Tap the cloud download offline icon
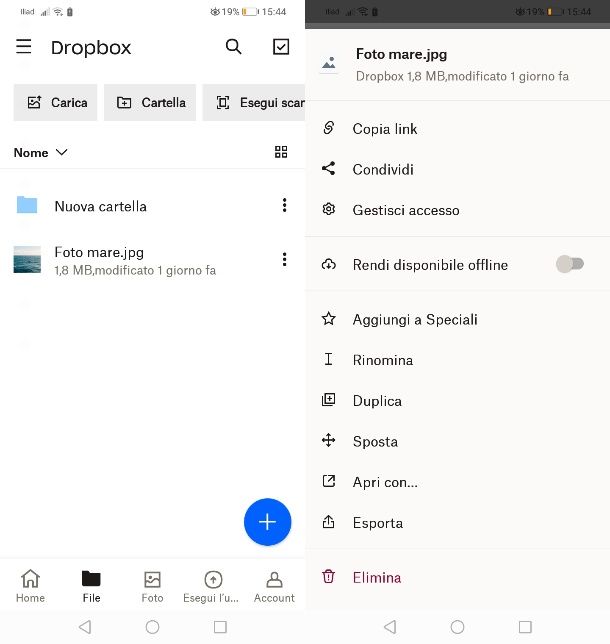The height and width of the screenshot is (644, 610). click(329, 264)
